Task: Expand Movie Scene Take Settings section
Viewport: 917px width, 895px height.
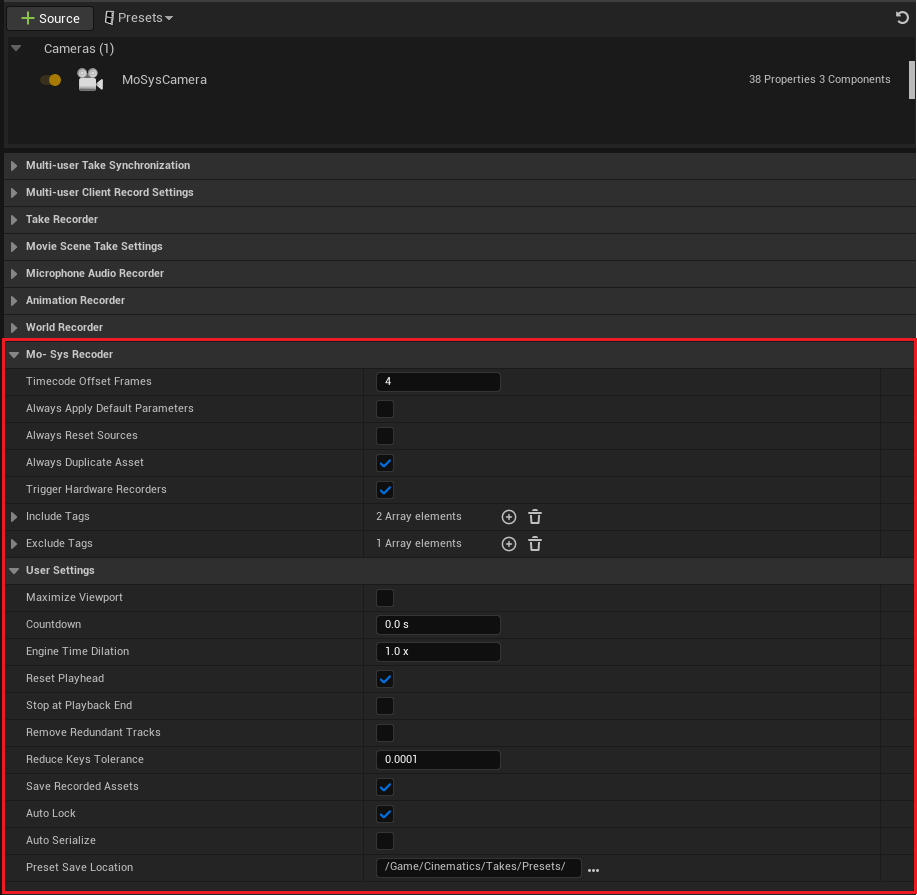Action: pyautogui.click(x=14, y=247)
